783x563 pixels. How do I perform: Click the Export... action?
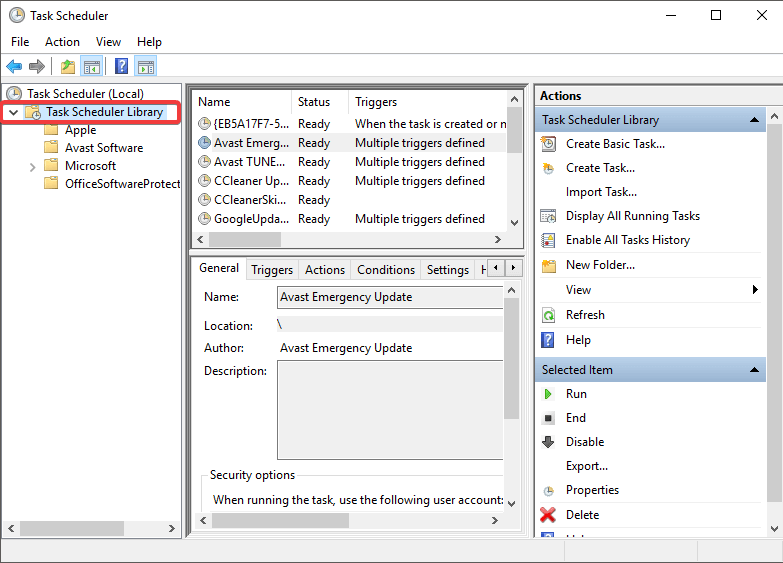(587, 466)
